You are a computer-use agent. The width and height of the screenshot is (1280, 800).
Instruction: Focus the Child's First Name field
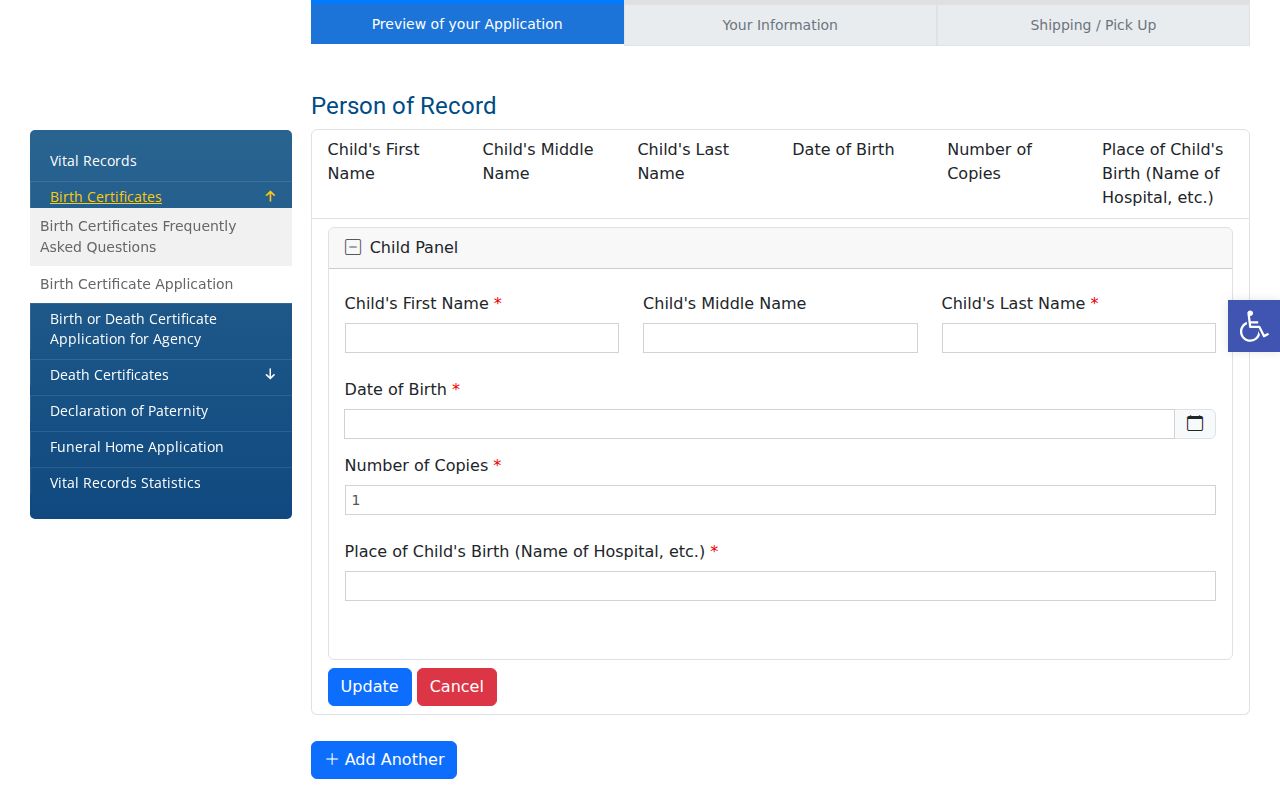click(x=482, y=338)
